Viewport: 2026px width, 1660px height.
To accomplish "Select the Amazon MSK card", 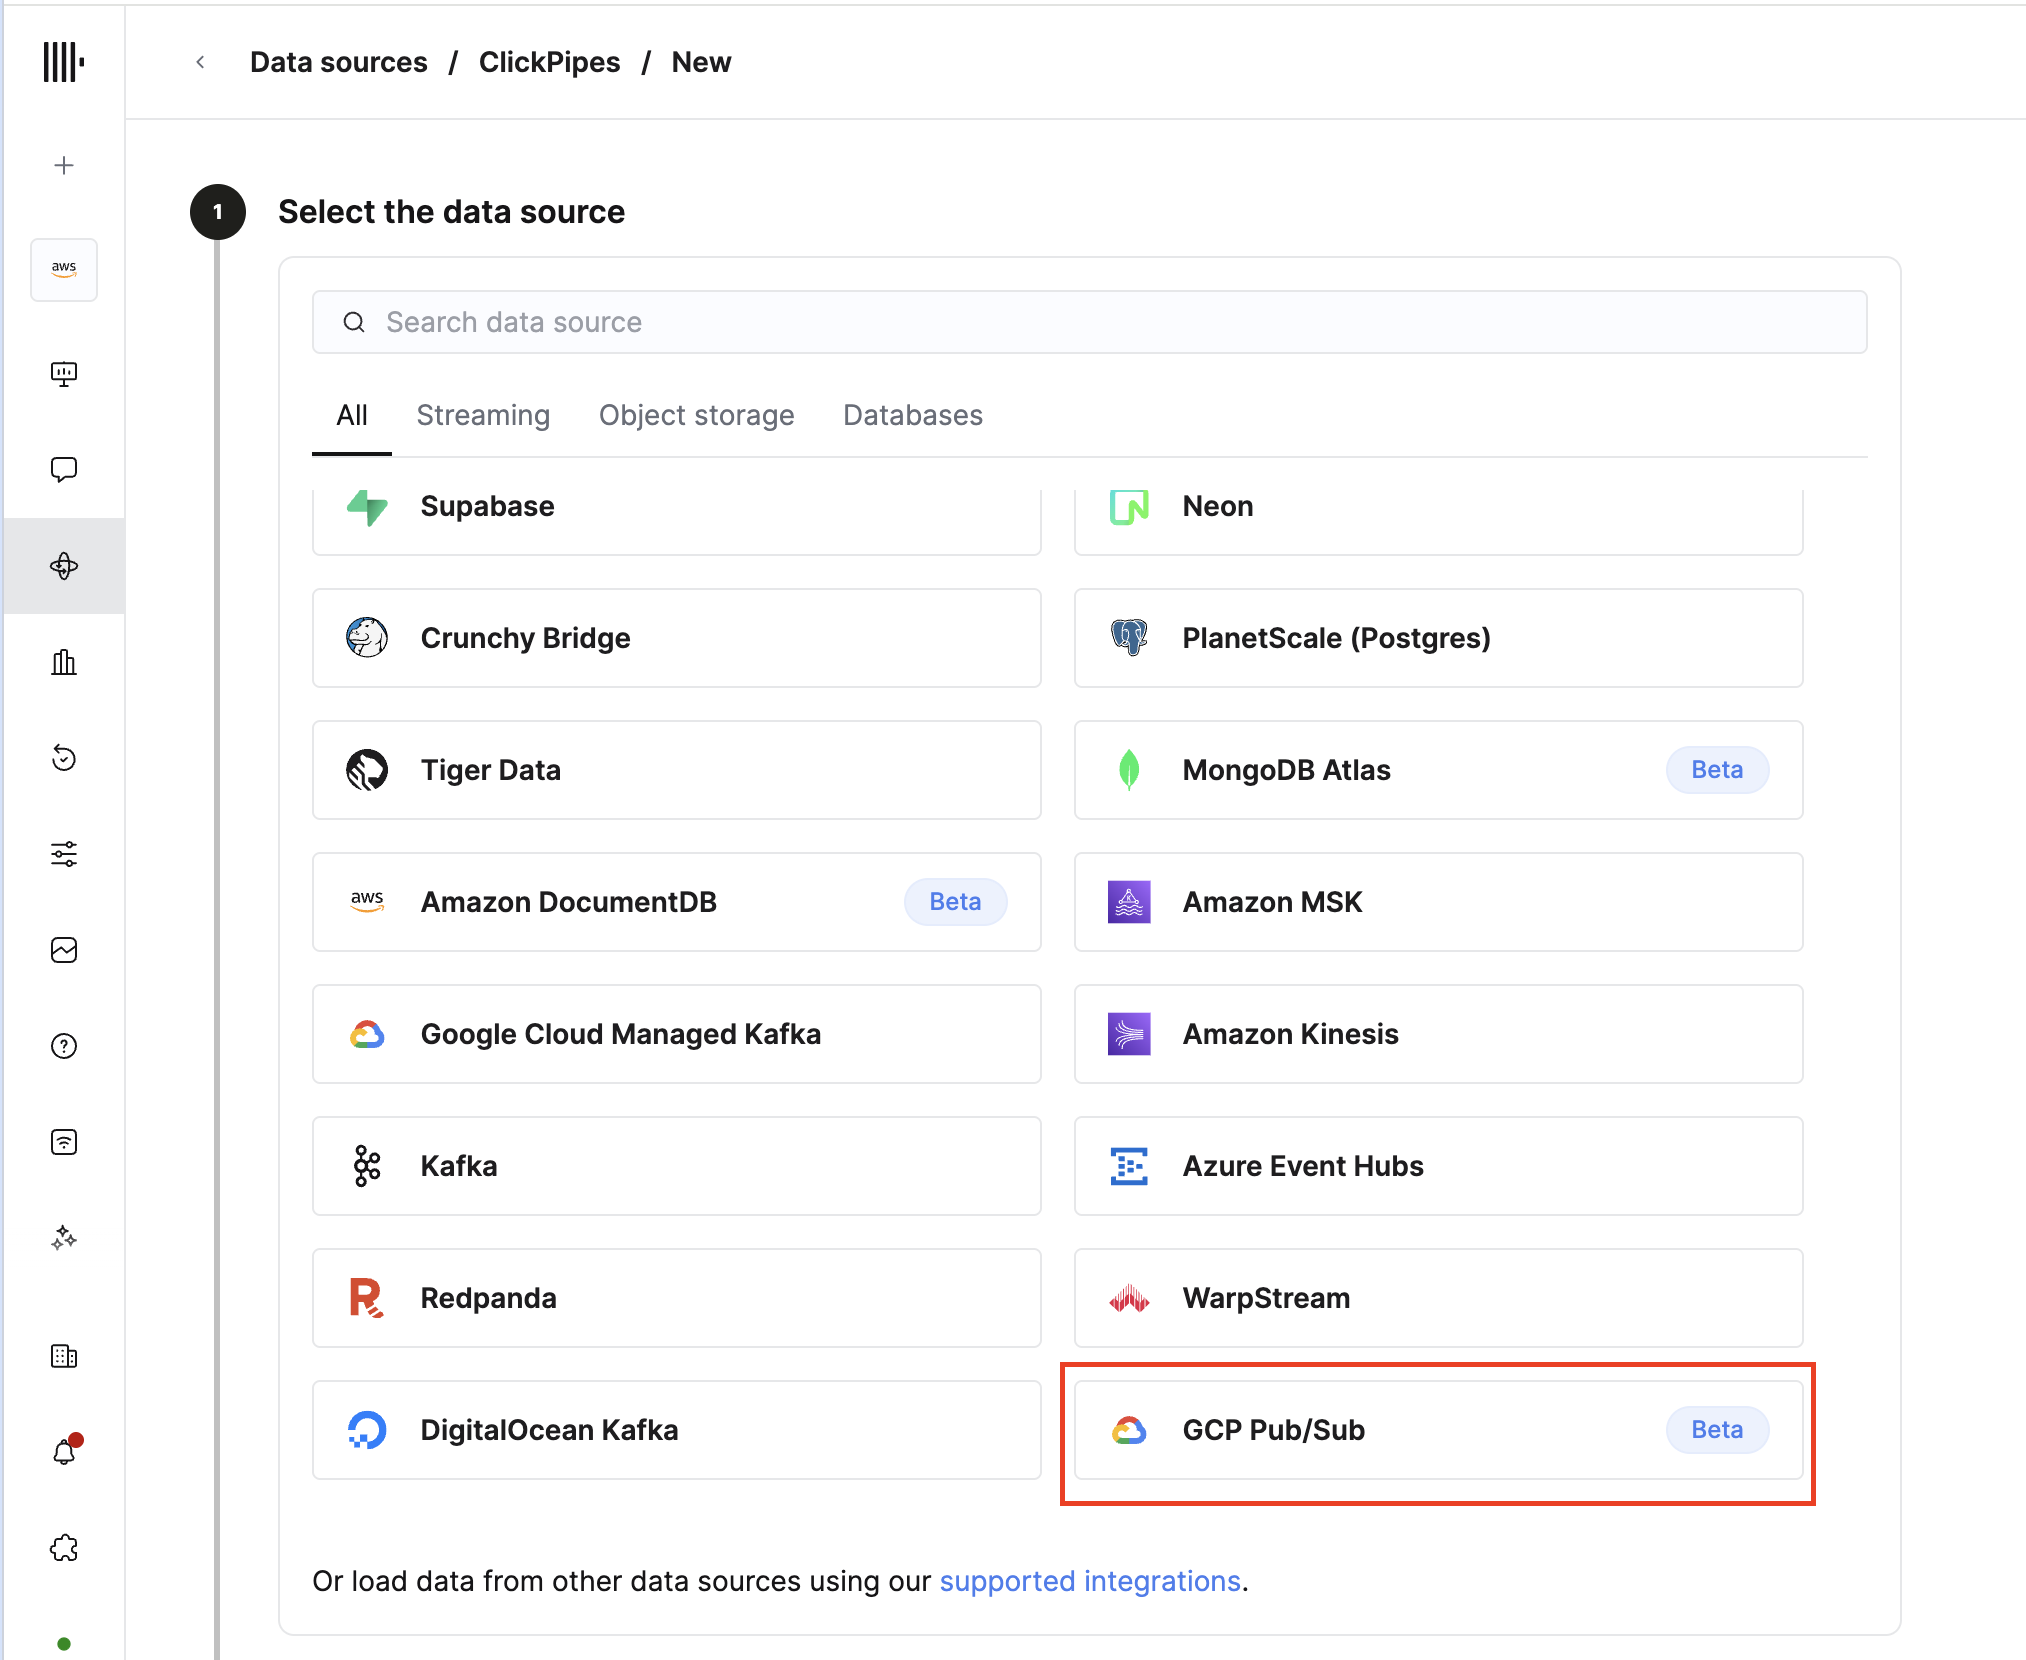I will pyautogui.click(x=1438, y=902).
